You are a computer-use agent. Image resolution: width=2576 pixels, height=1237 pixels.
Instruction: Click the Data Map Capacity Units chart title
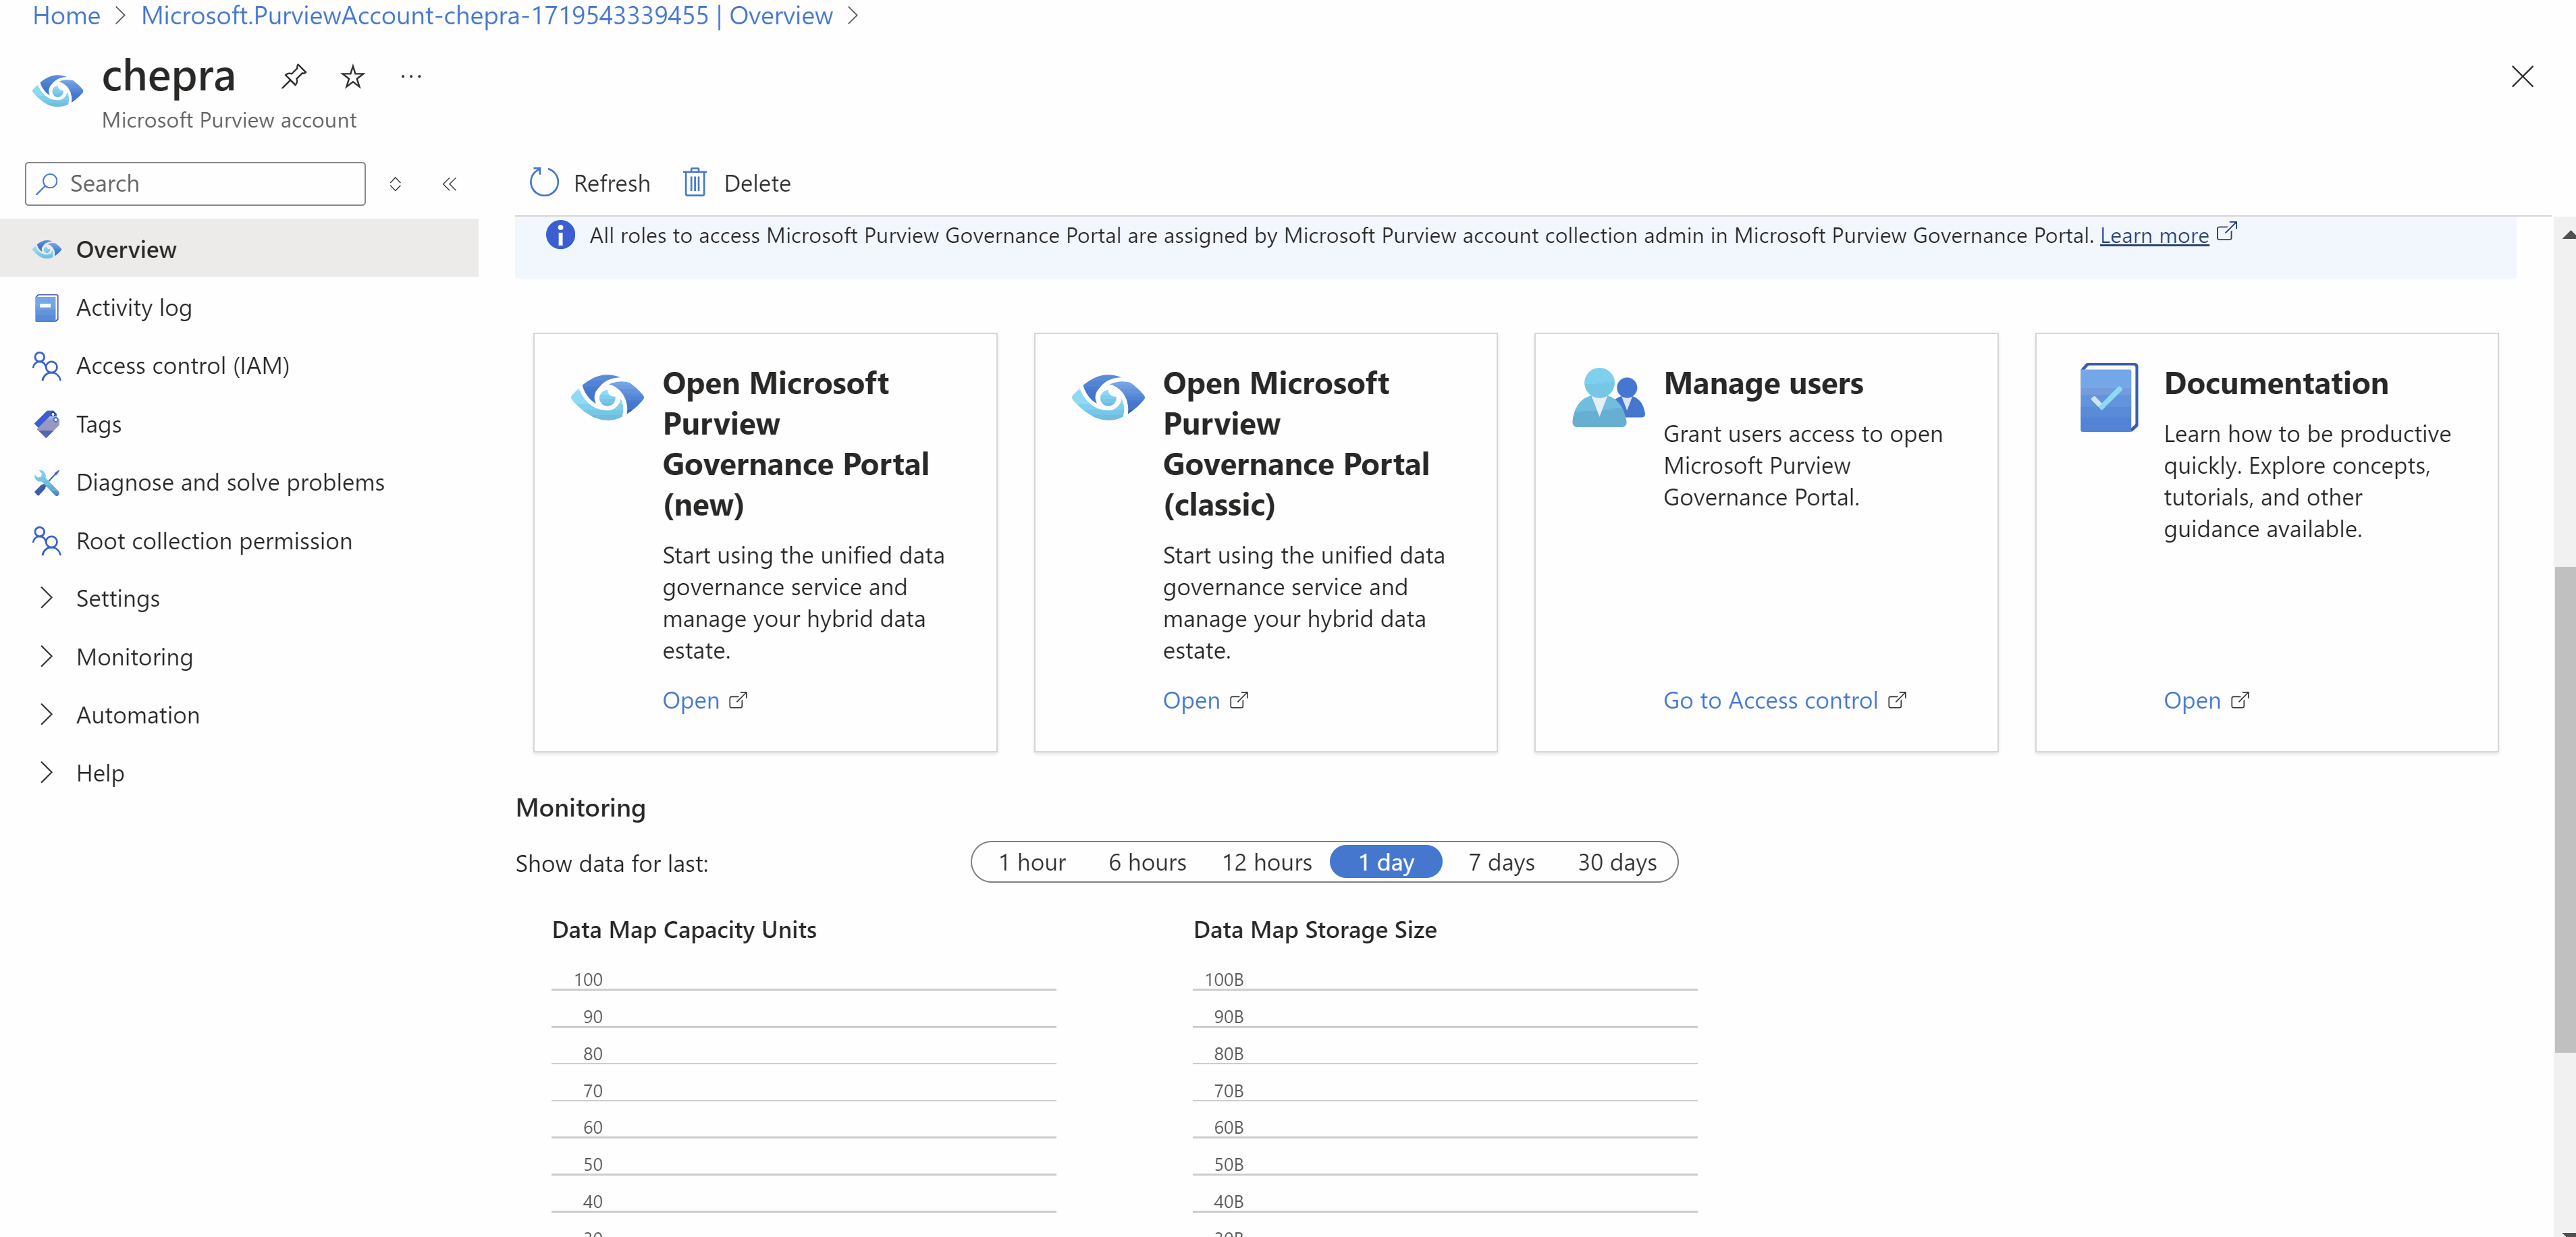684,930
